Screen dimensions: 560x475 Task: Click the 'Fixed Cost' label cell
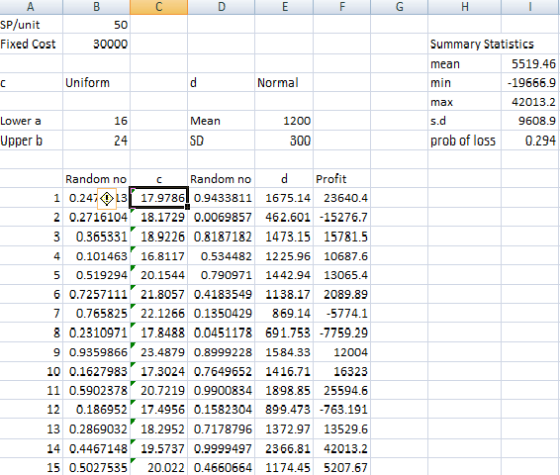point(31,44)
